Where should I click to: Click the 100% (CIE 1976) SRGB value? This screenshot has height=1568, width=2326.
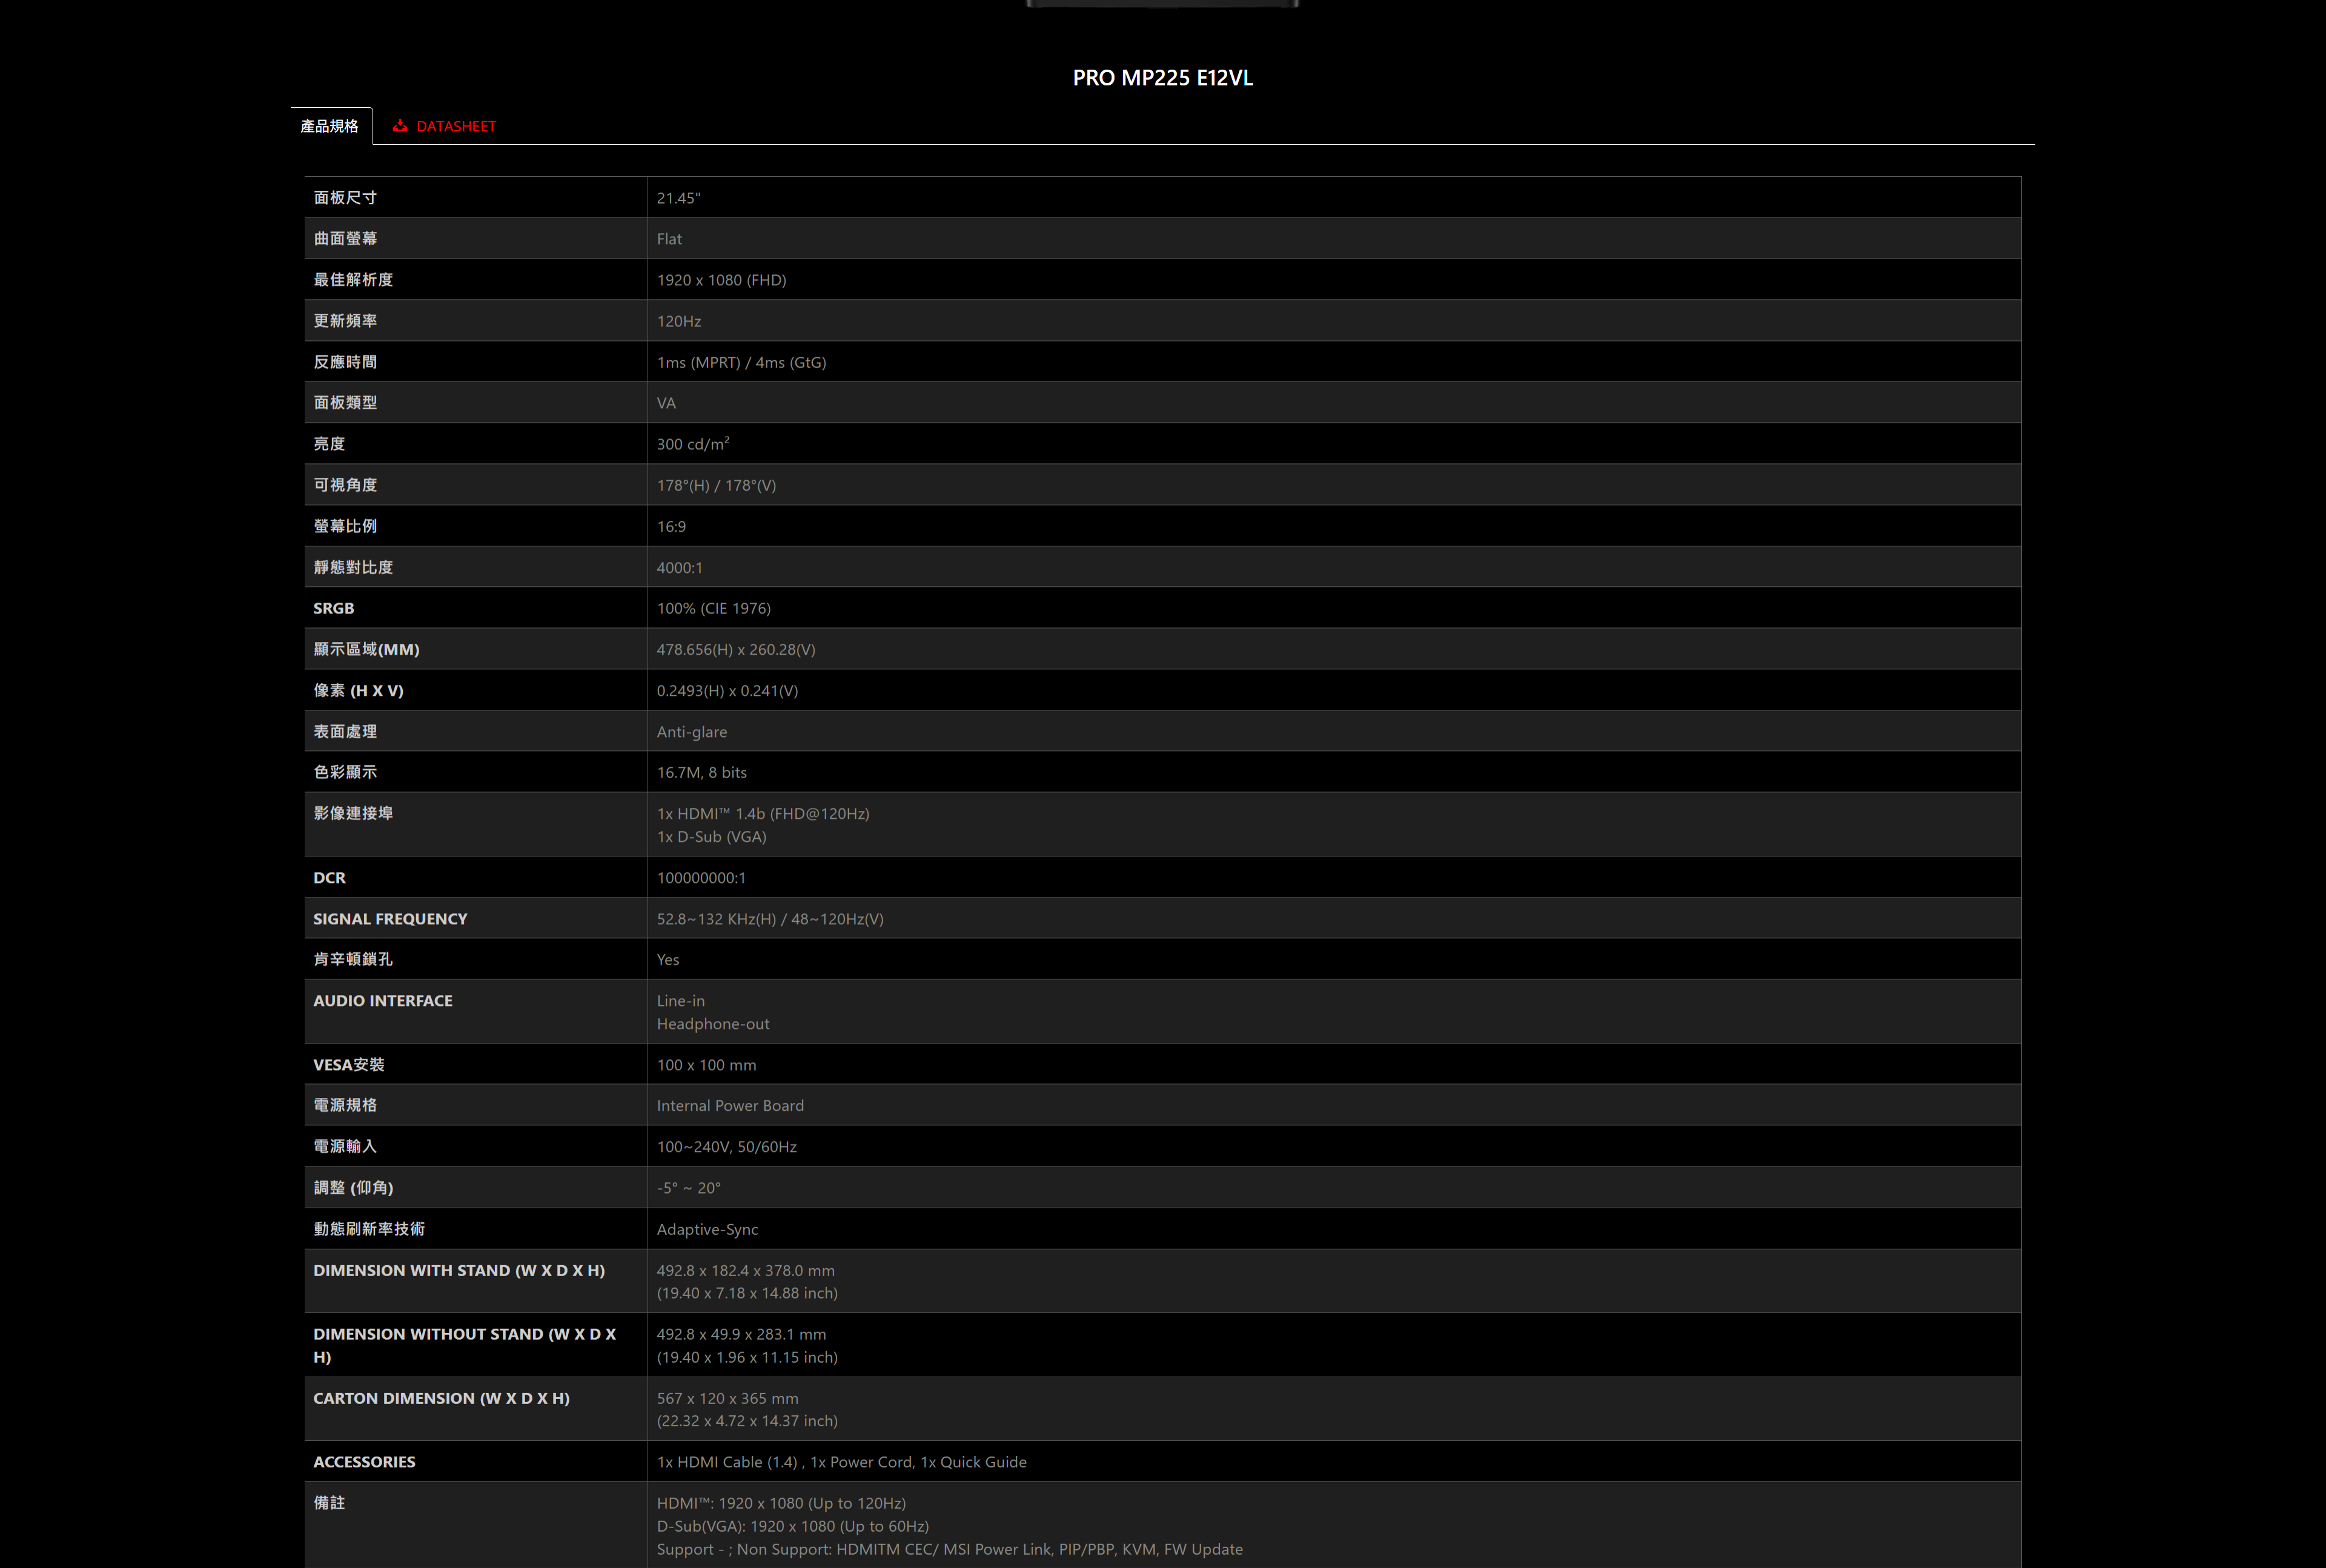[x=714, y=608]
